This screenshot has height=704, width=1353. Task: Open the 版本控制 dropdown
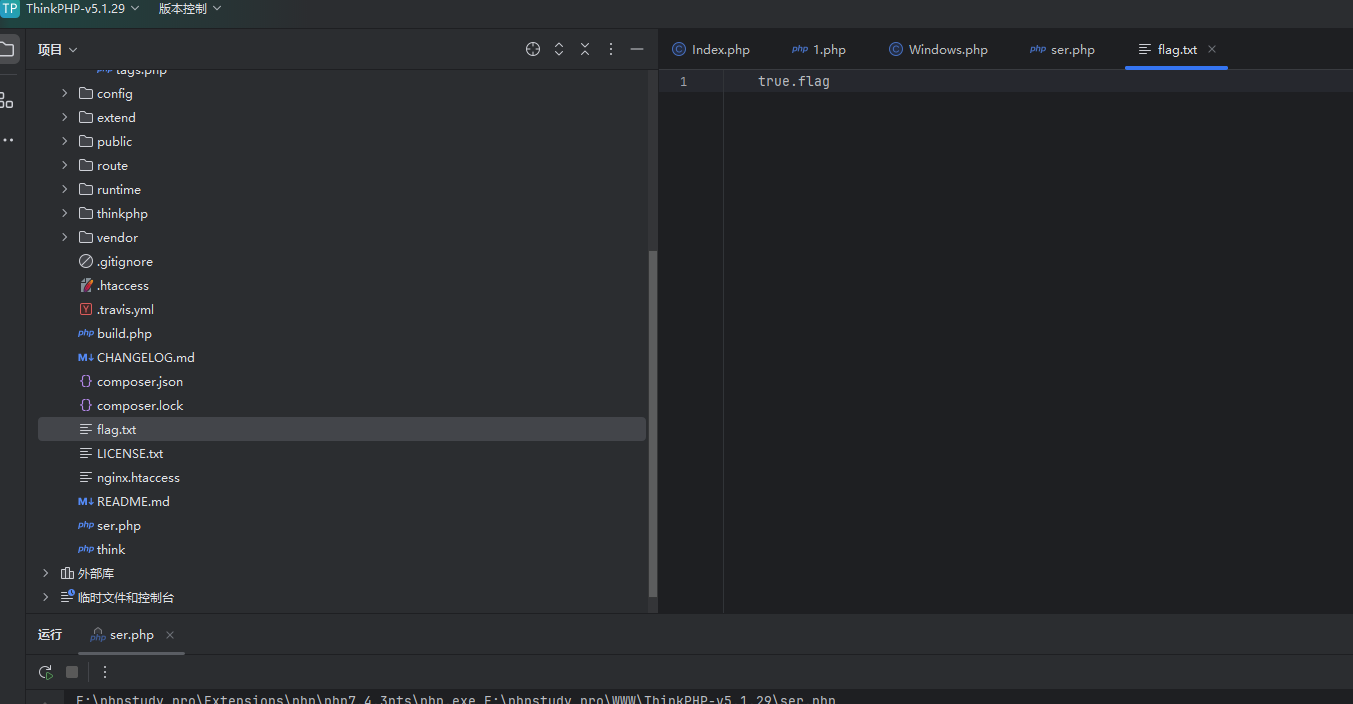click(x=190, y=8)
